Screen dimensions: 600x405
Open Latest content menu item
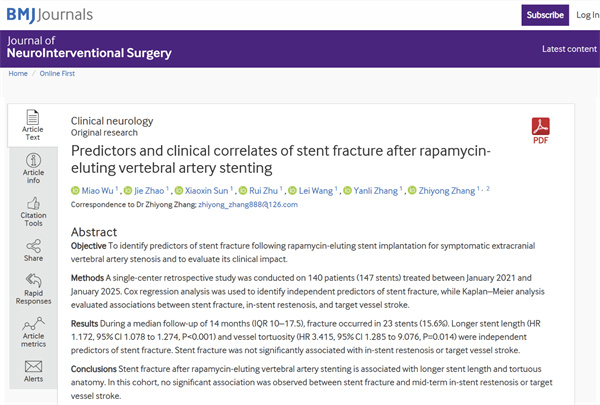click(x=568, y=49)
